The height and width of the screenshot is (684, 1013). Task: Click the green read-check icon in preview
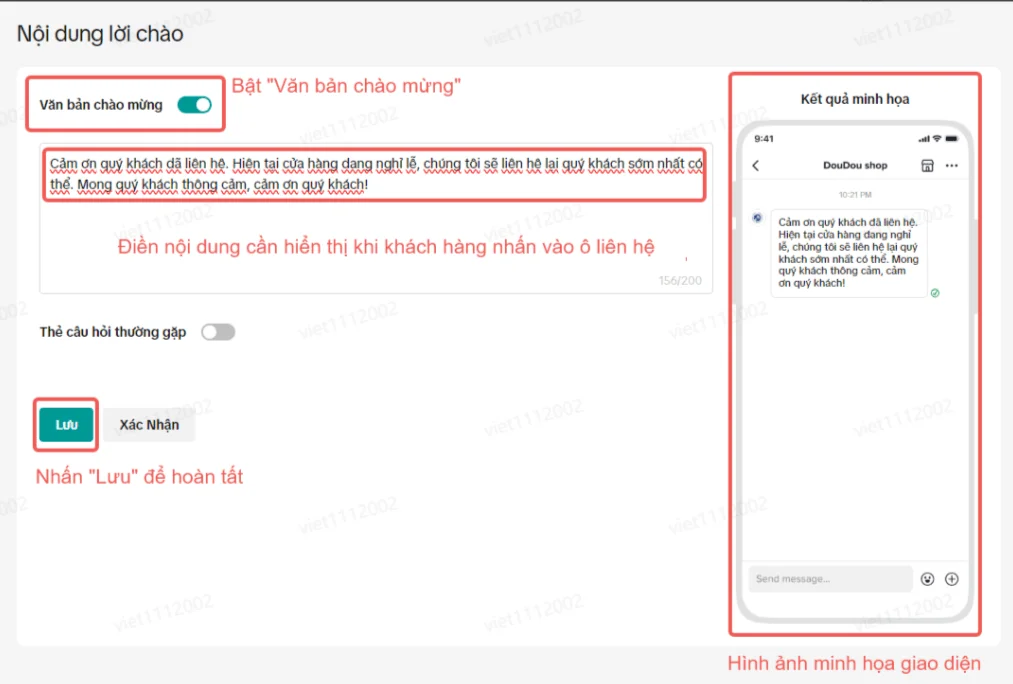[x=935, y=293]
